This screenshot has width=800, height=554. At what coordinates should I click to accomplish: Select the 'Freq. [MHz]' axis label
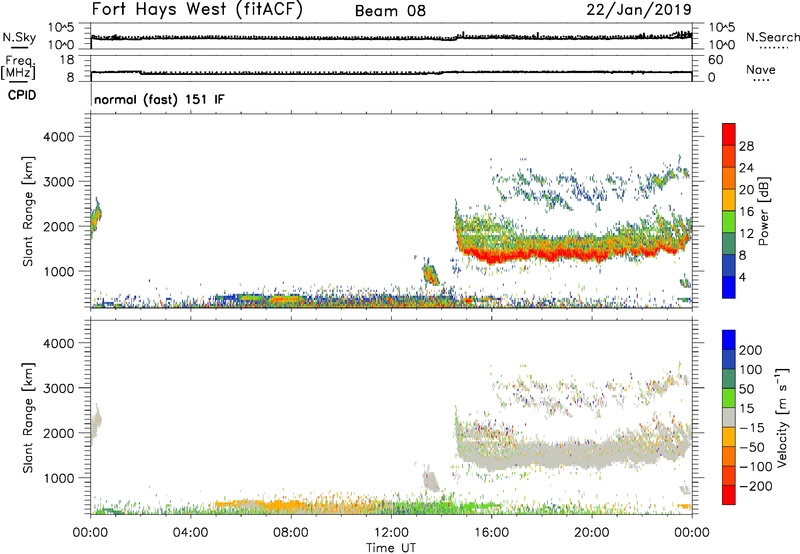point(19,67)
